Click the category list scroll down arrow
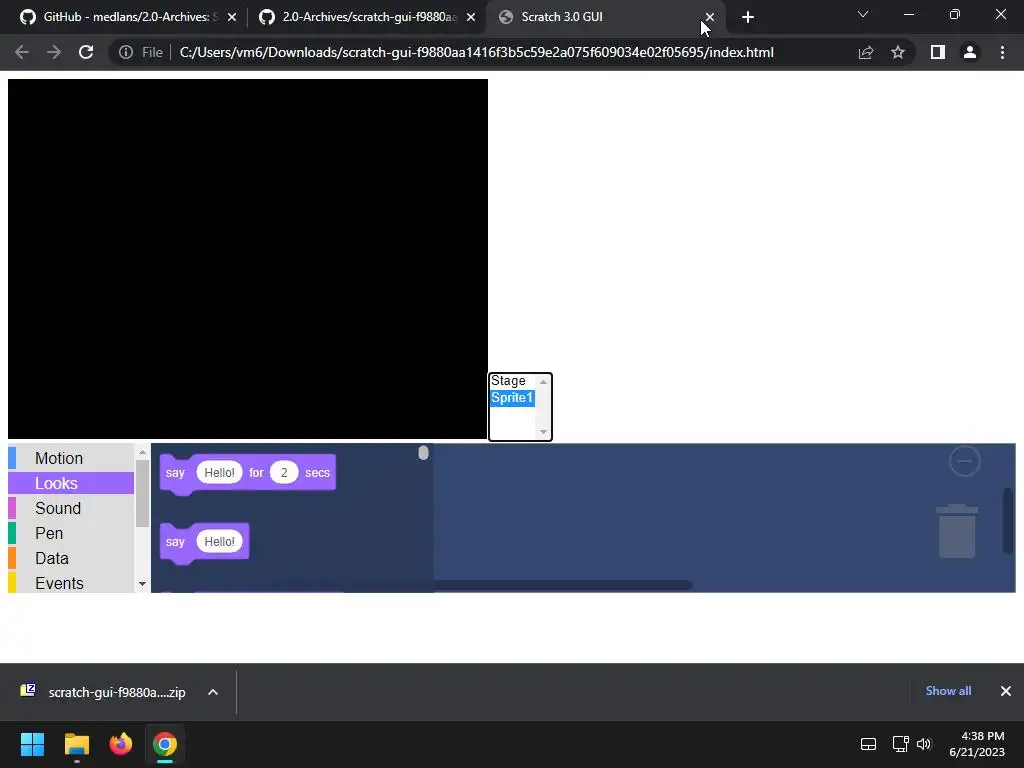Image resolution: width=1024 pixels, height=768 pixels. [142, 584]
